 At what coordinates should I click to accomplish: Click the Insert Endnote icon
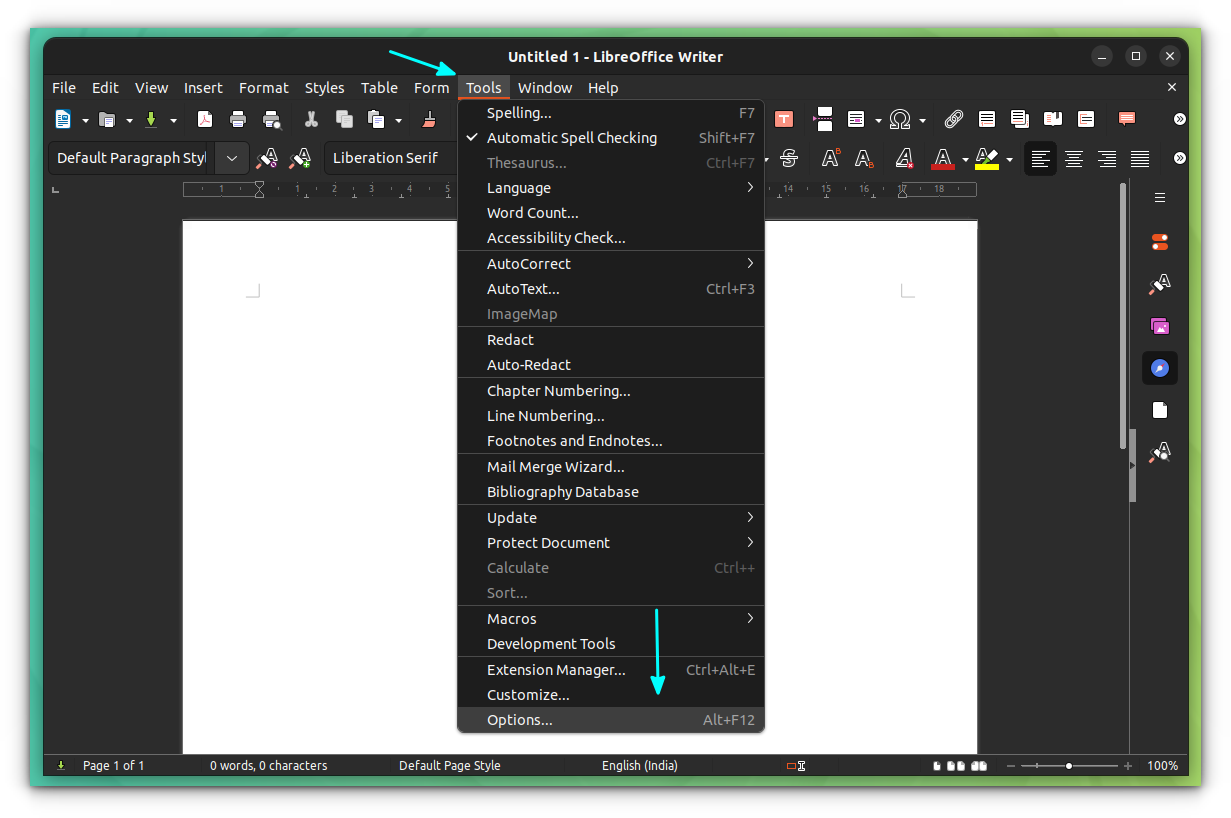click(x=1020, y=120)
